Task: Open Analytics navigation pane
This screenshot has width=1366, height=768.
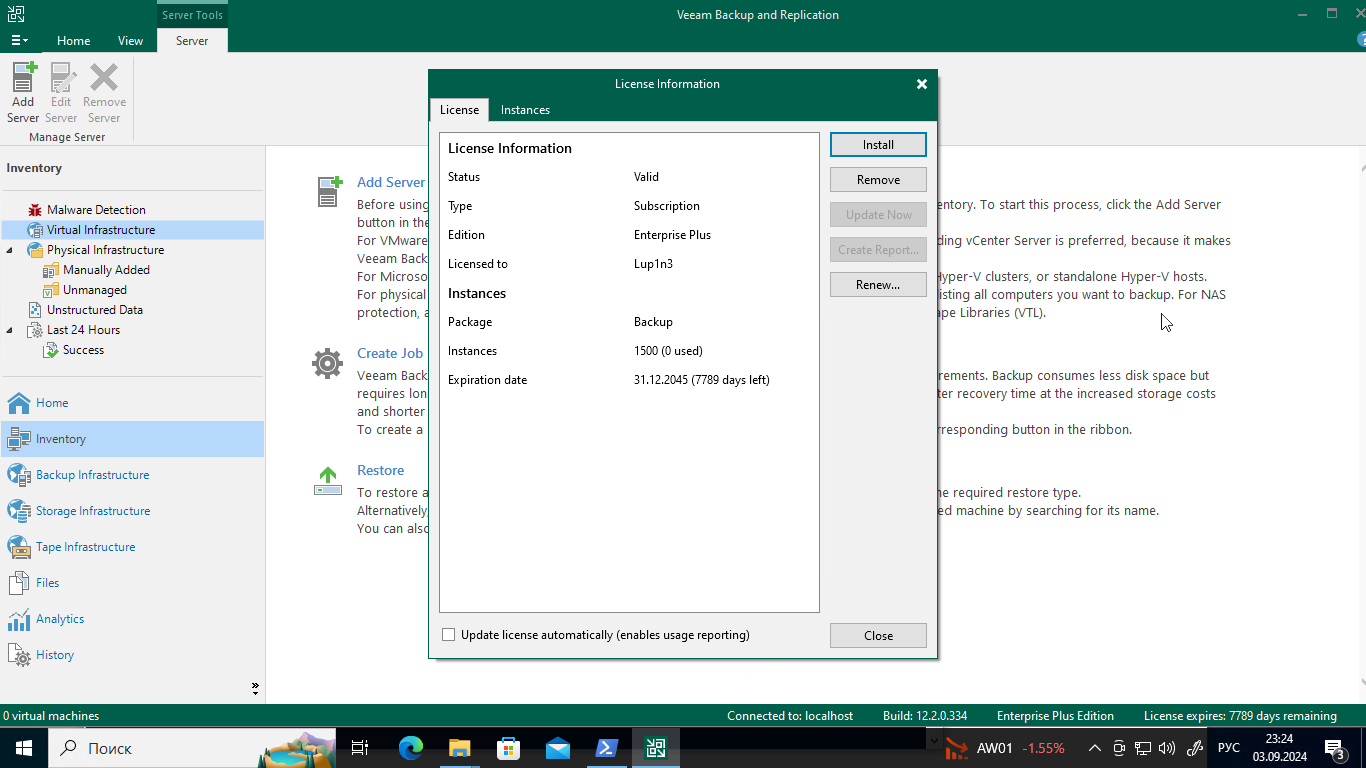Action: 132,619
